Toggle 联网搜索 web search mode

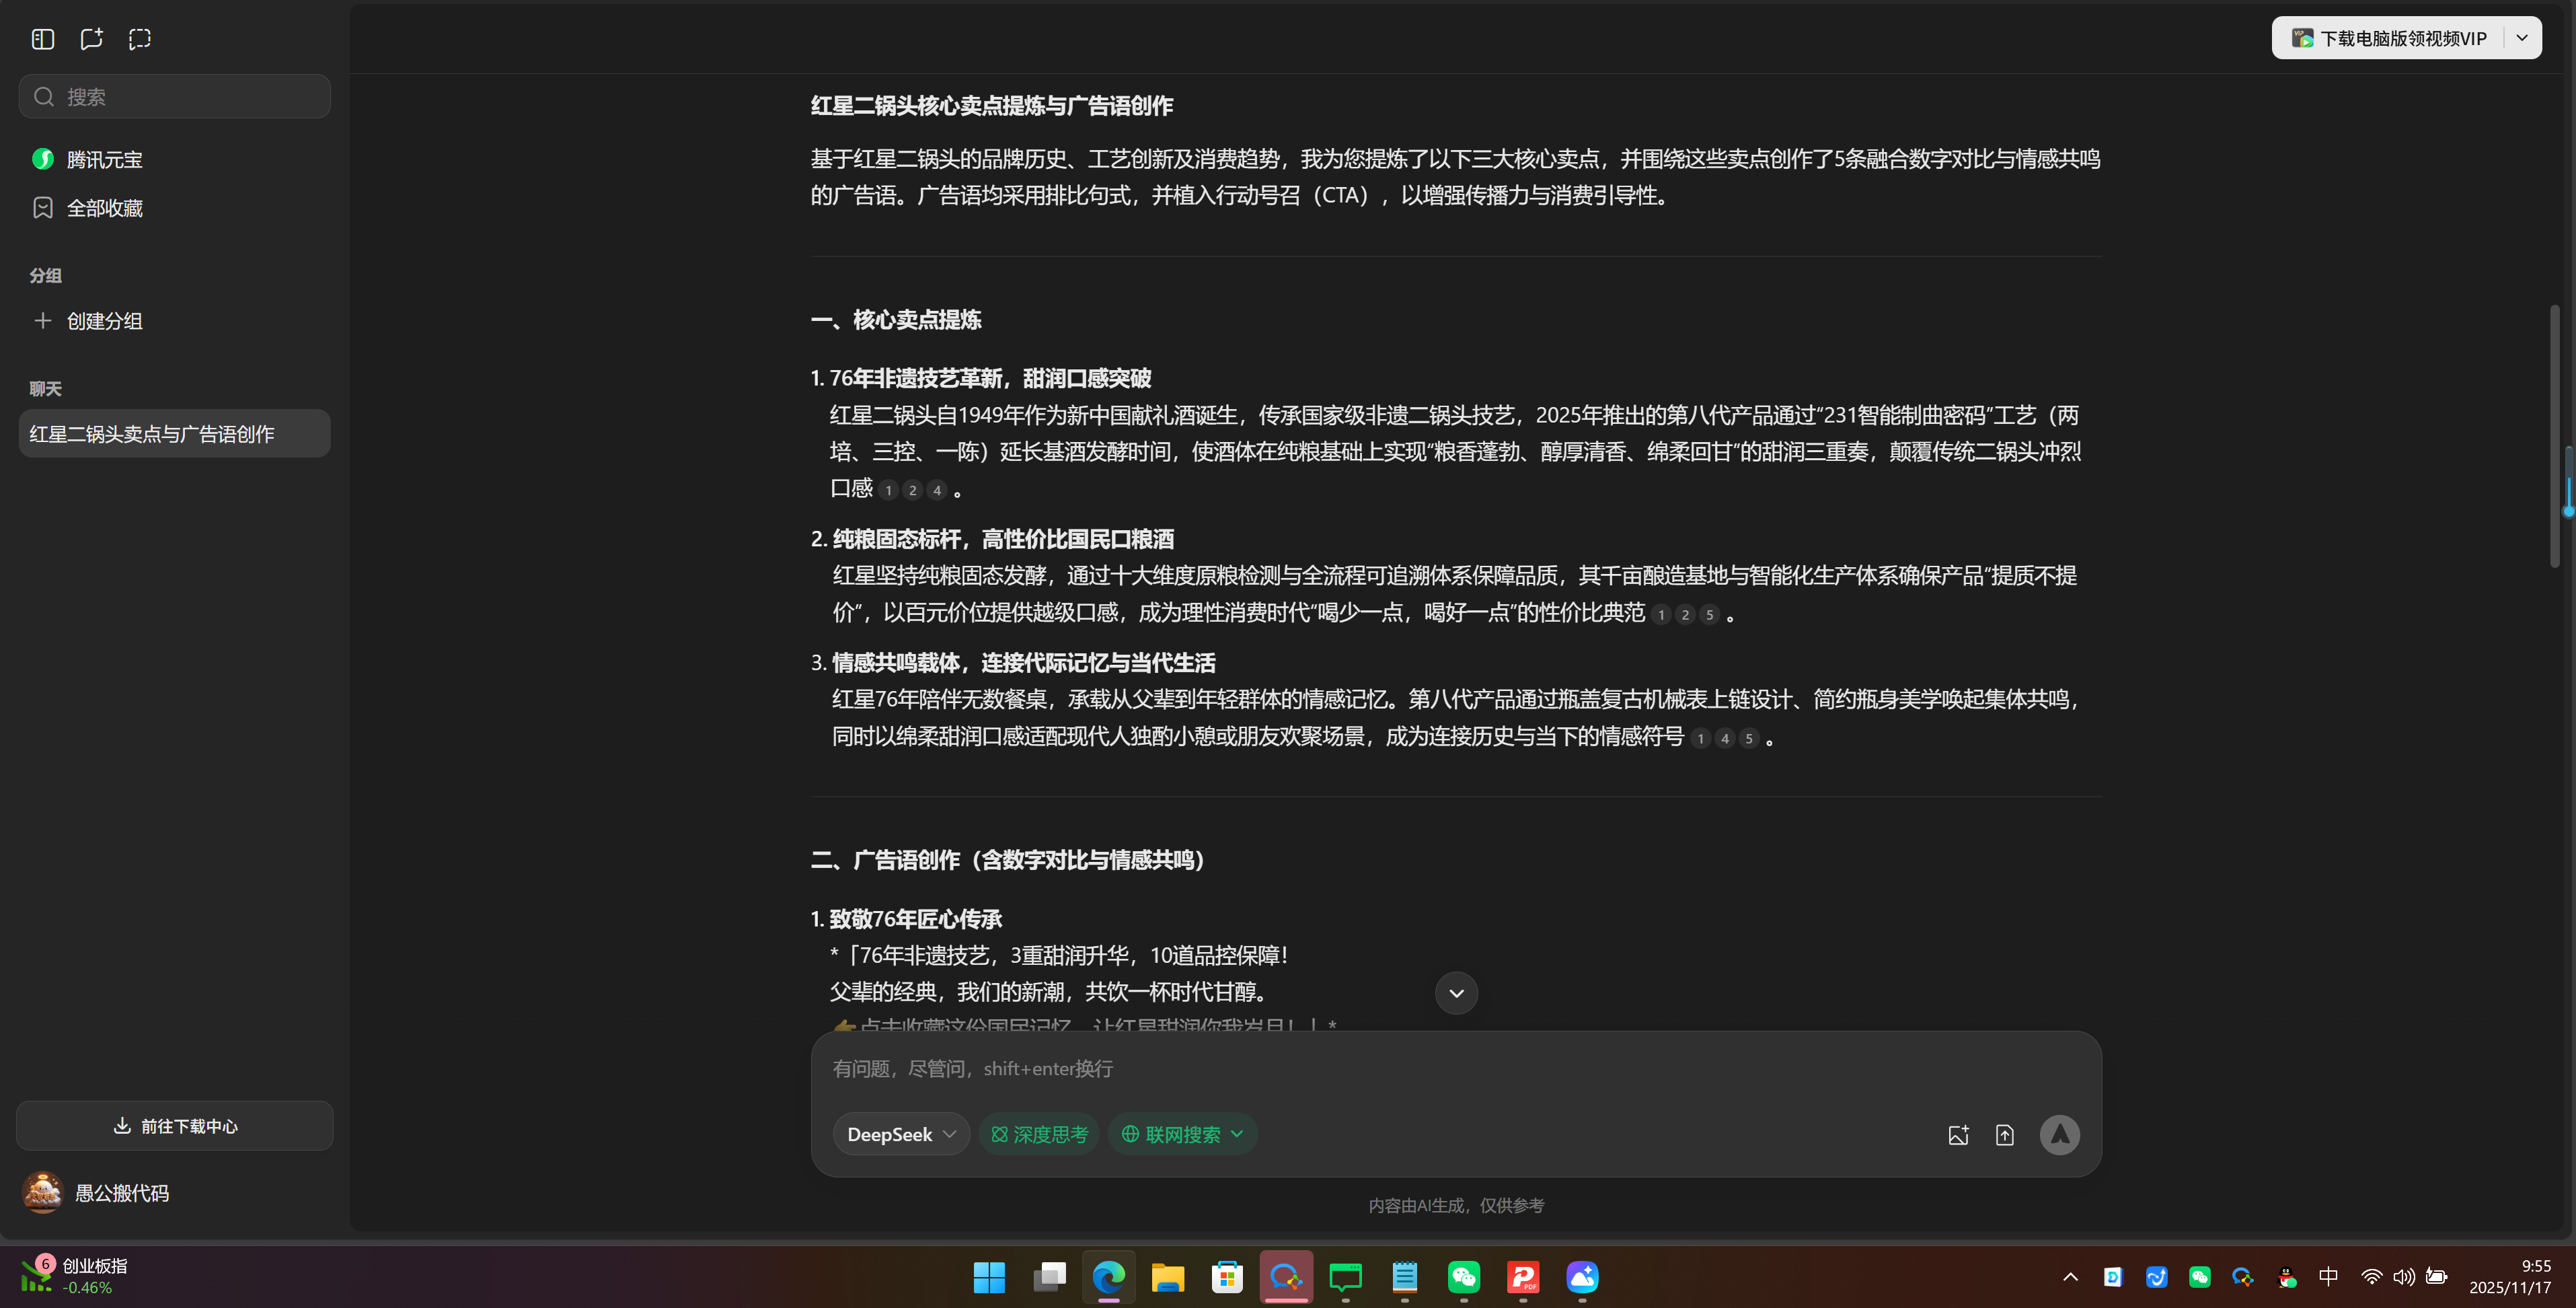[x=1182, y=1134]
